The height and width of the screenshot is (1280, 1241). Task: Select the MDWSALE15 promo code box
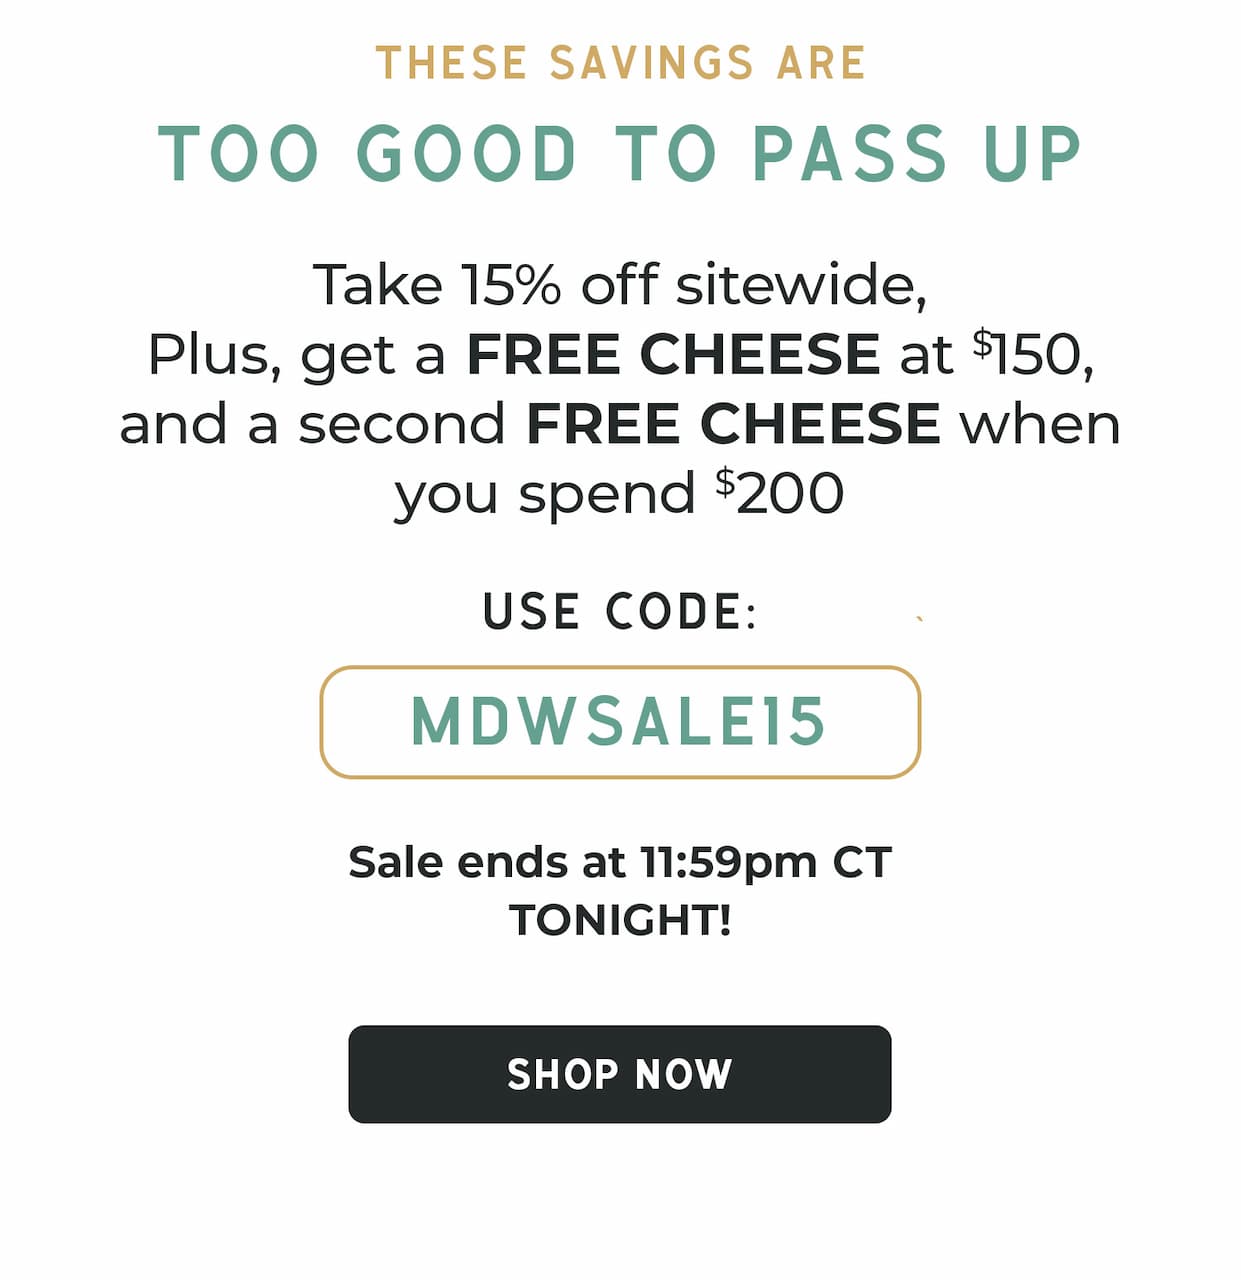click(620, 722)
